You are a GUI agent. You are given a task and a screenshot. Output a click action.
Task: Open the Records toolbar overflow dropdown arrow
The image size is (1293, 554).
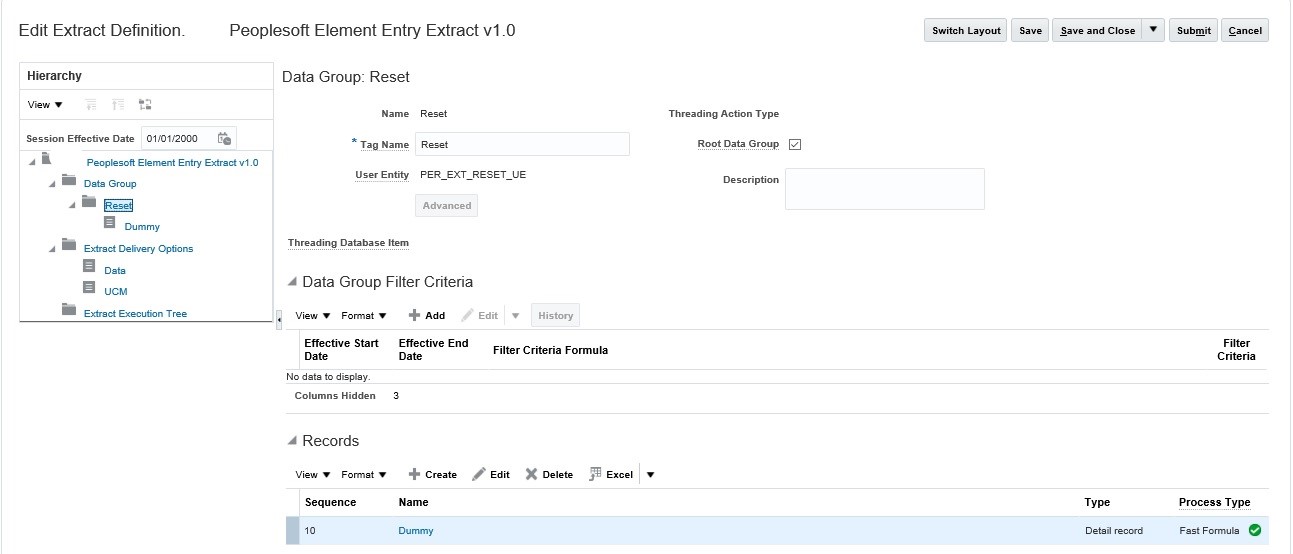click(x=650, y=475)
